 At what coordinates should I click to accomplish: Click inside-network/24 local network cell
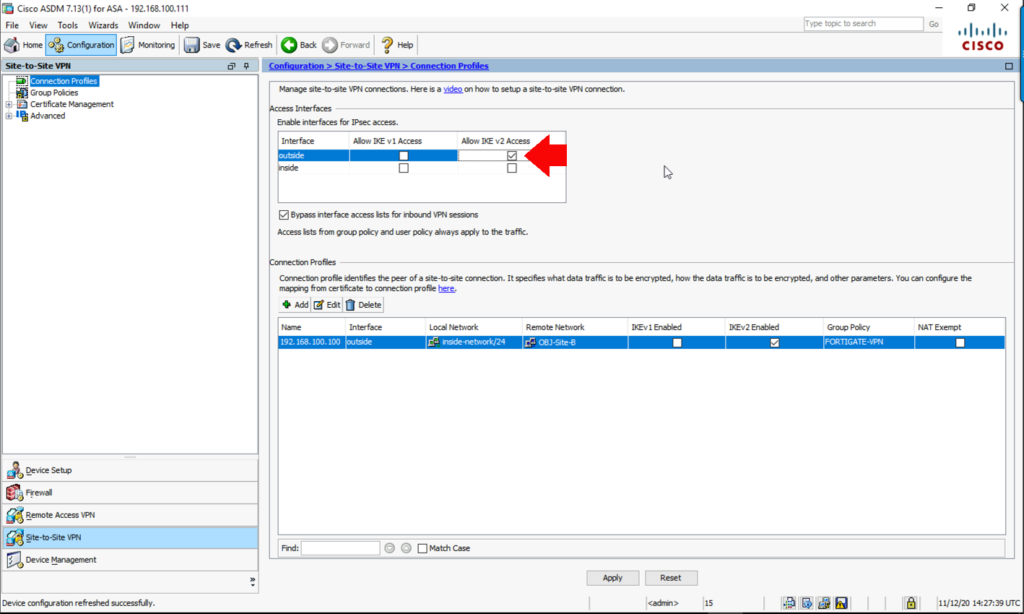[x=473, y=342]
